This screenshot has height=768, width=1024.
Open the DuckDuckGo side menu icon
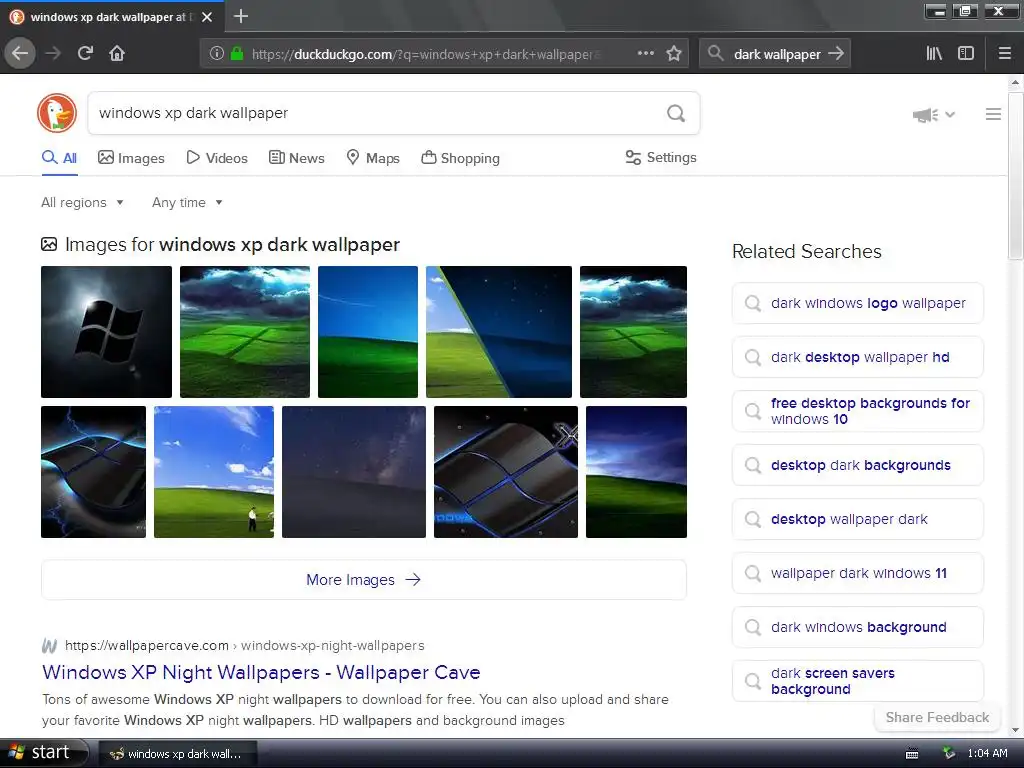(993, 114)
